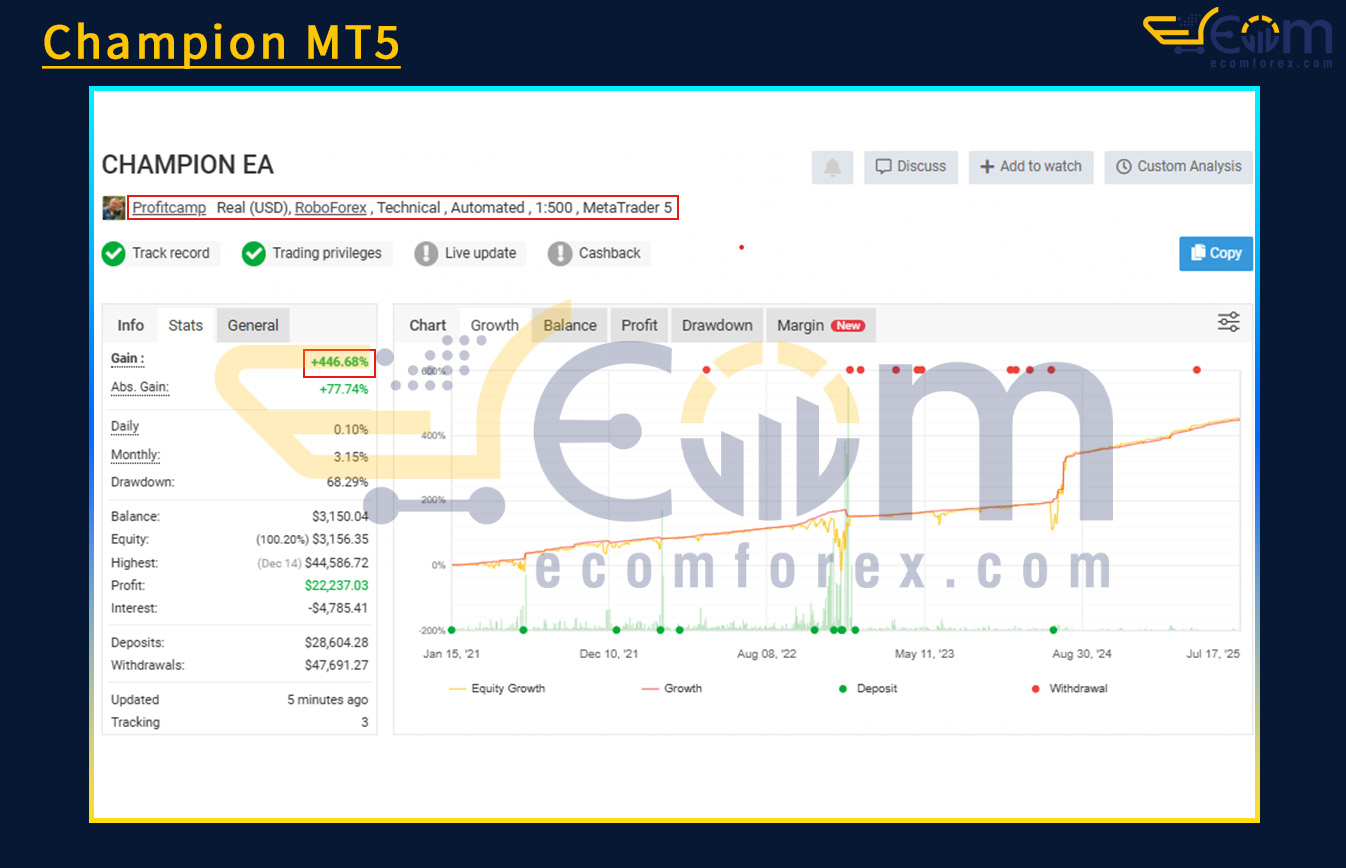Select the Margin tab marked New

coord(820,325)
